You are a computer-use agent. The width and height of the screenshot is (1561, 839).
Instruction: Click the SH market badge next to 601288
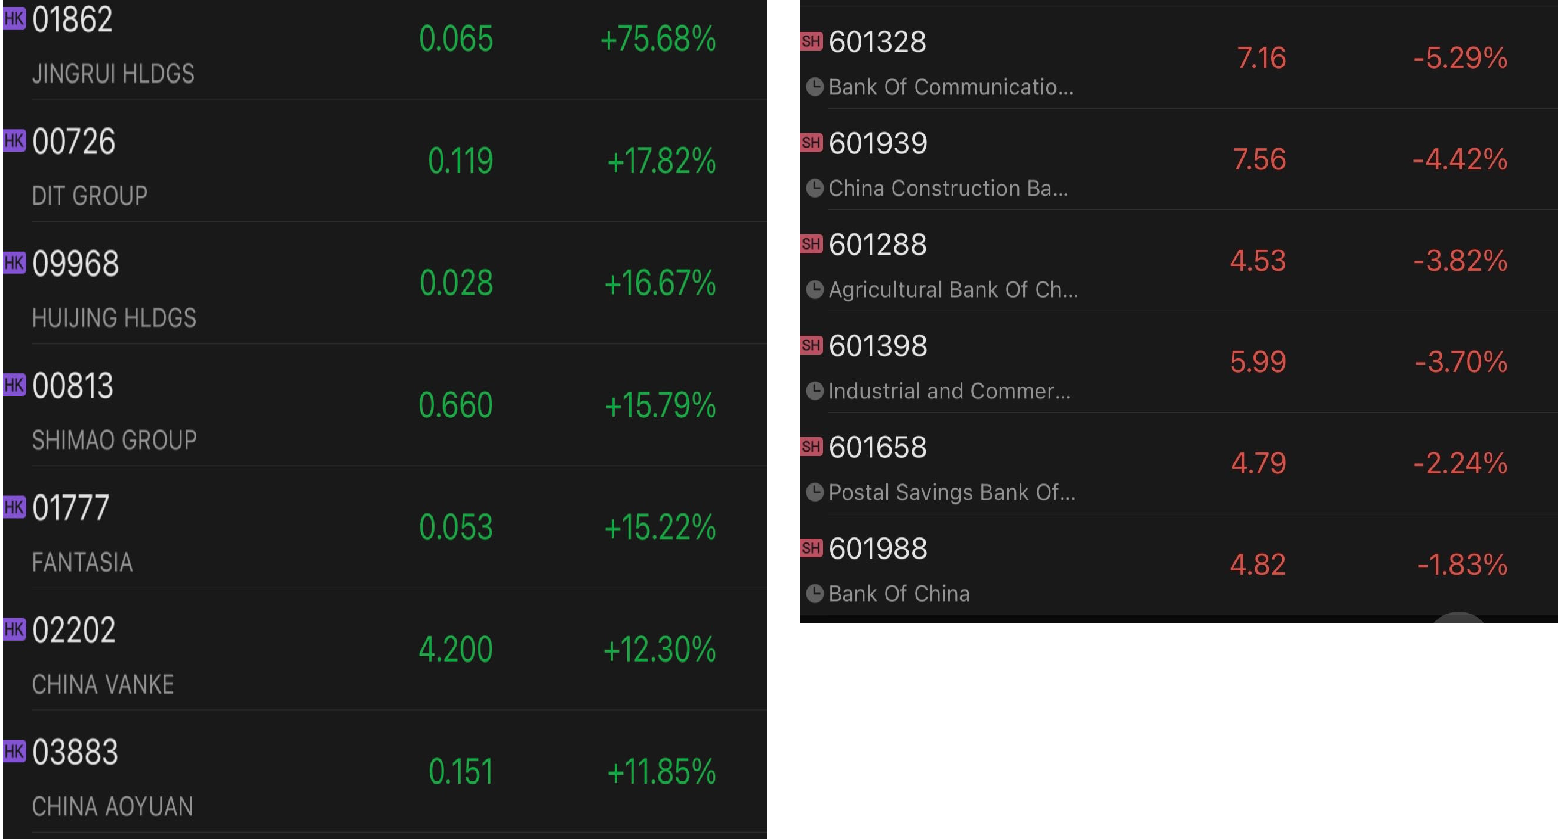[x=811, y=244]
